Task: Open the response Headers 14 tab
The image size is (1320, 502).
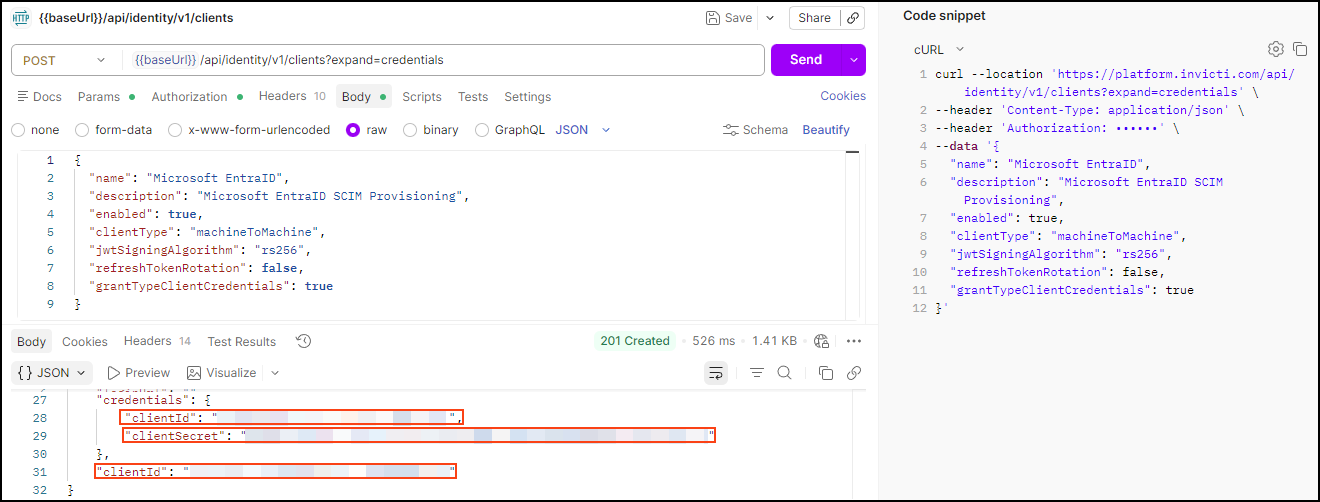Action: 158,342
